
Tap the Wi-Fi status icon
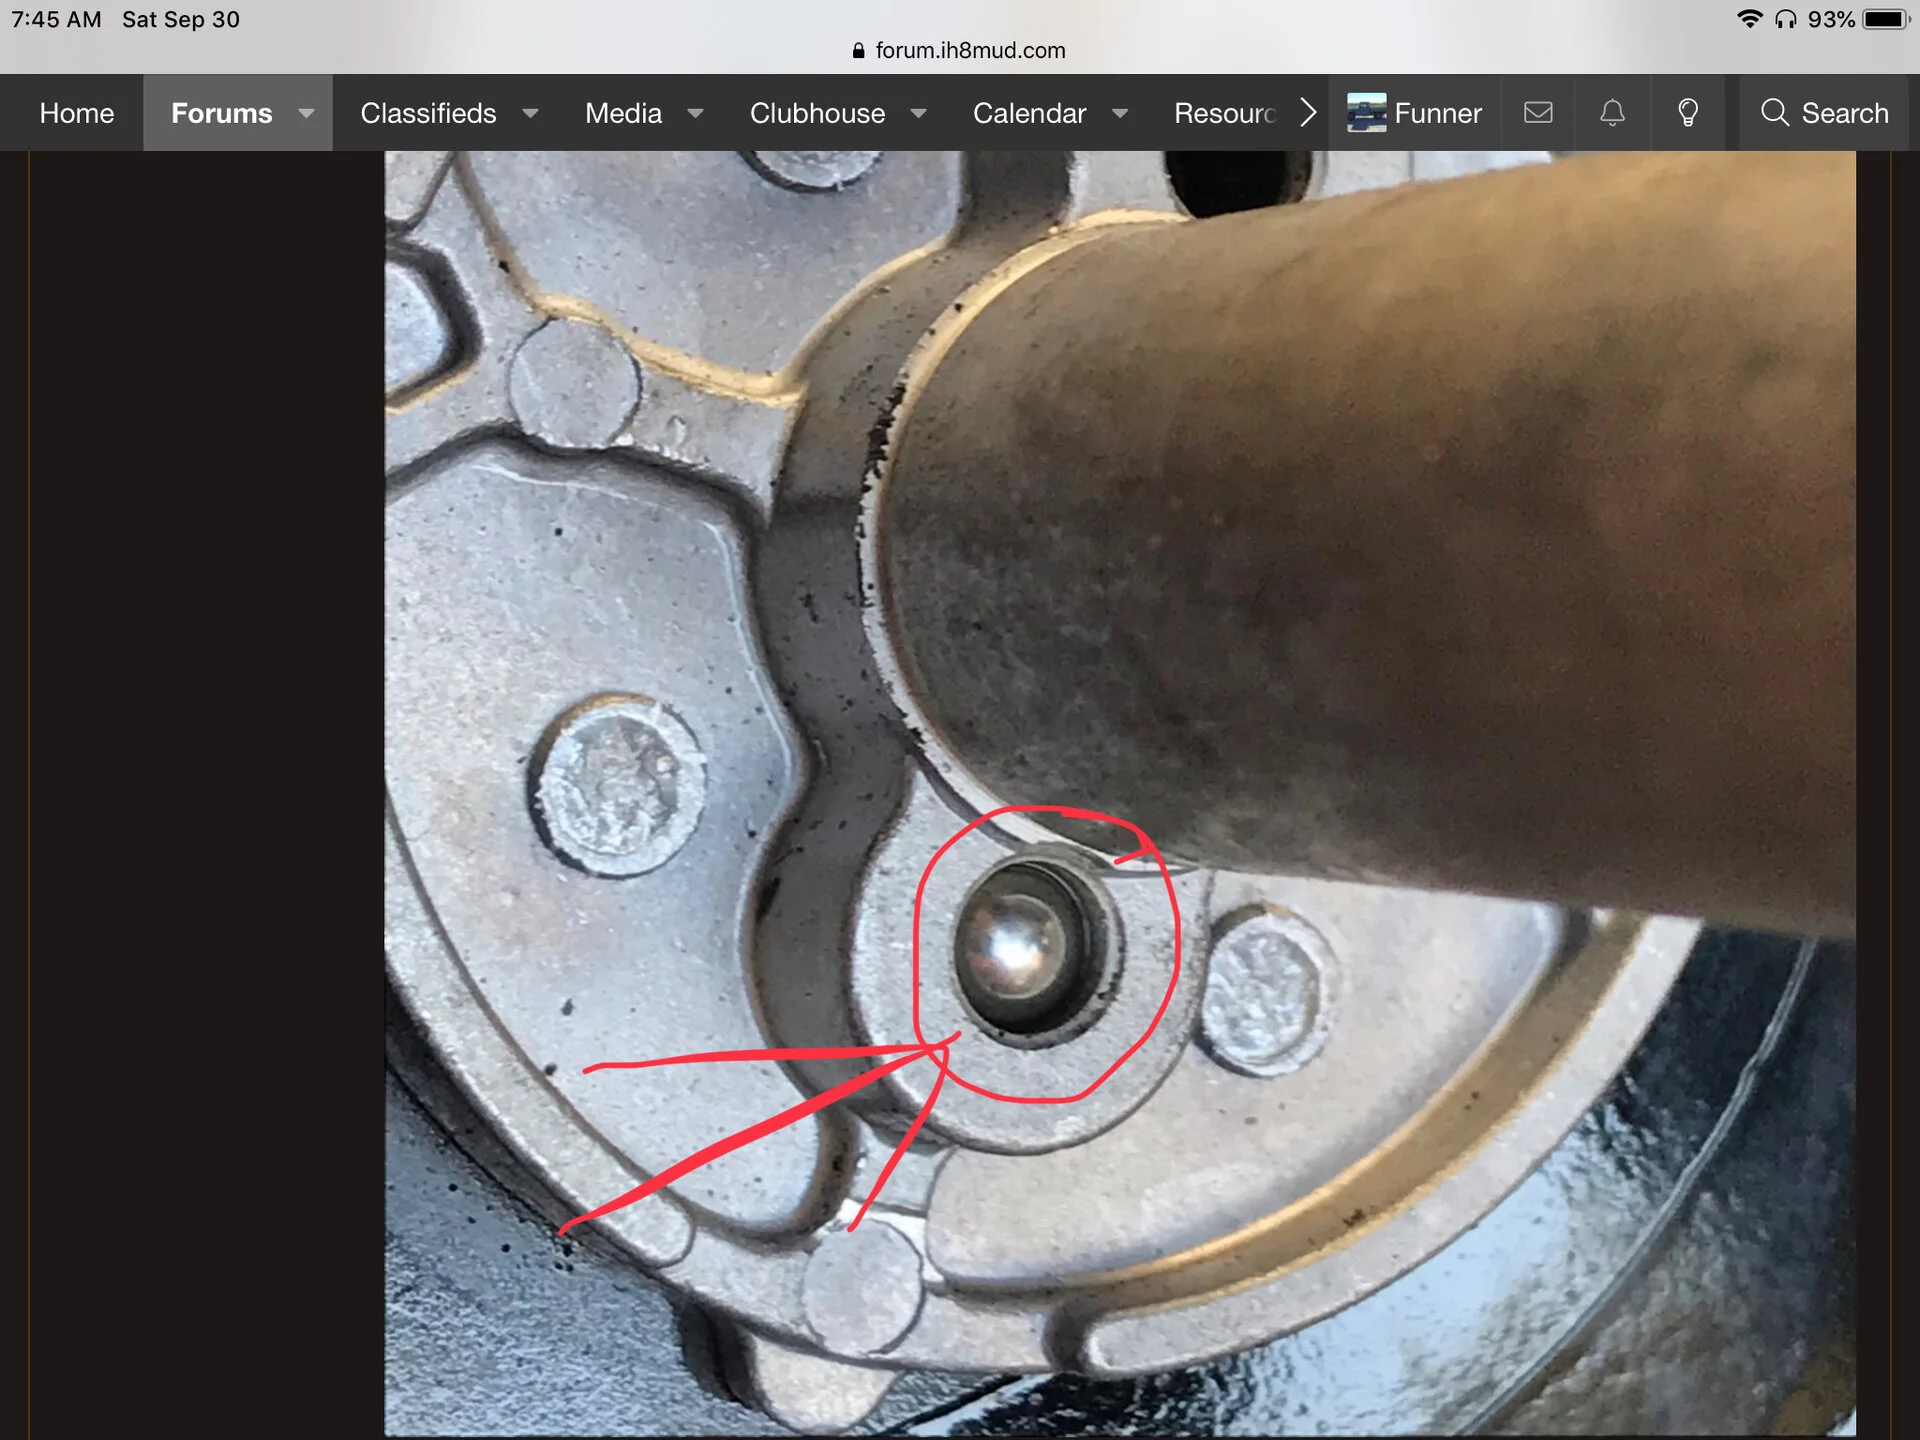point(1749,19)
